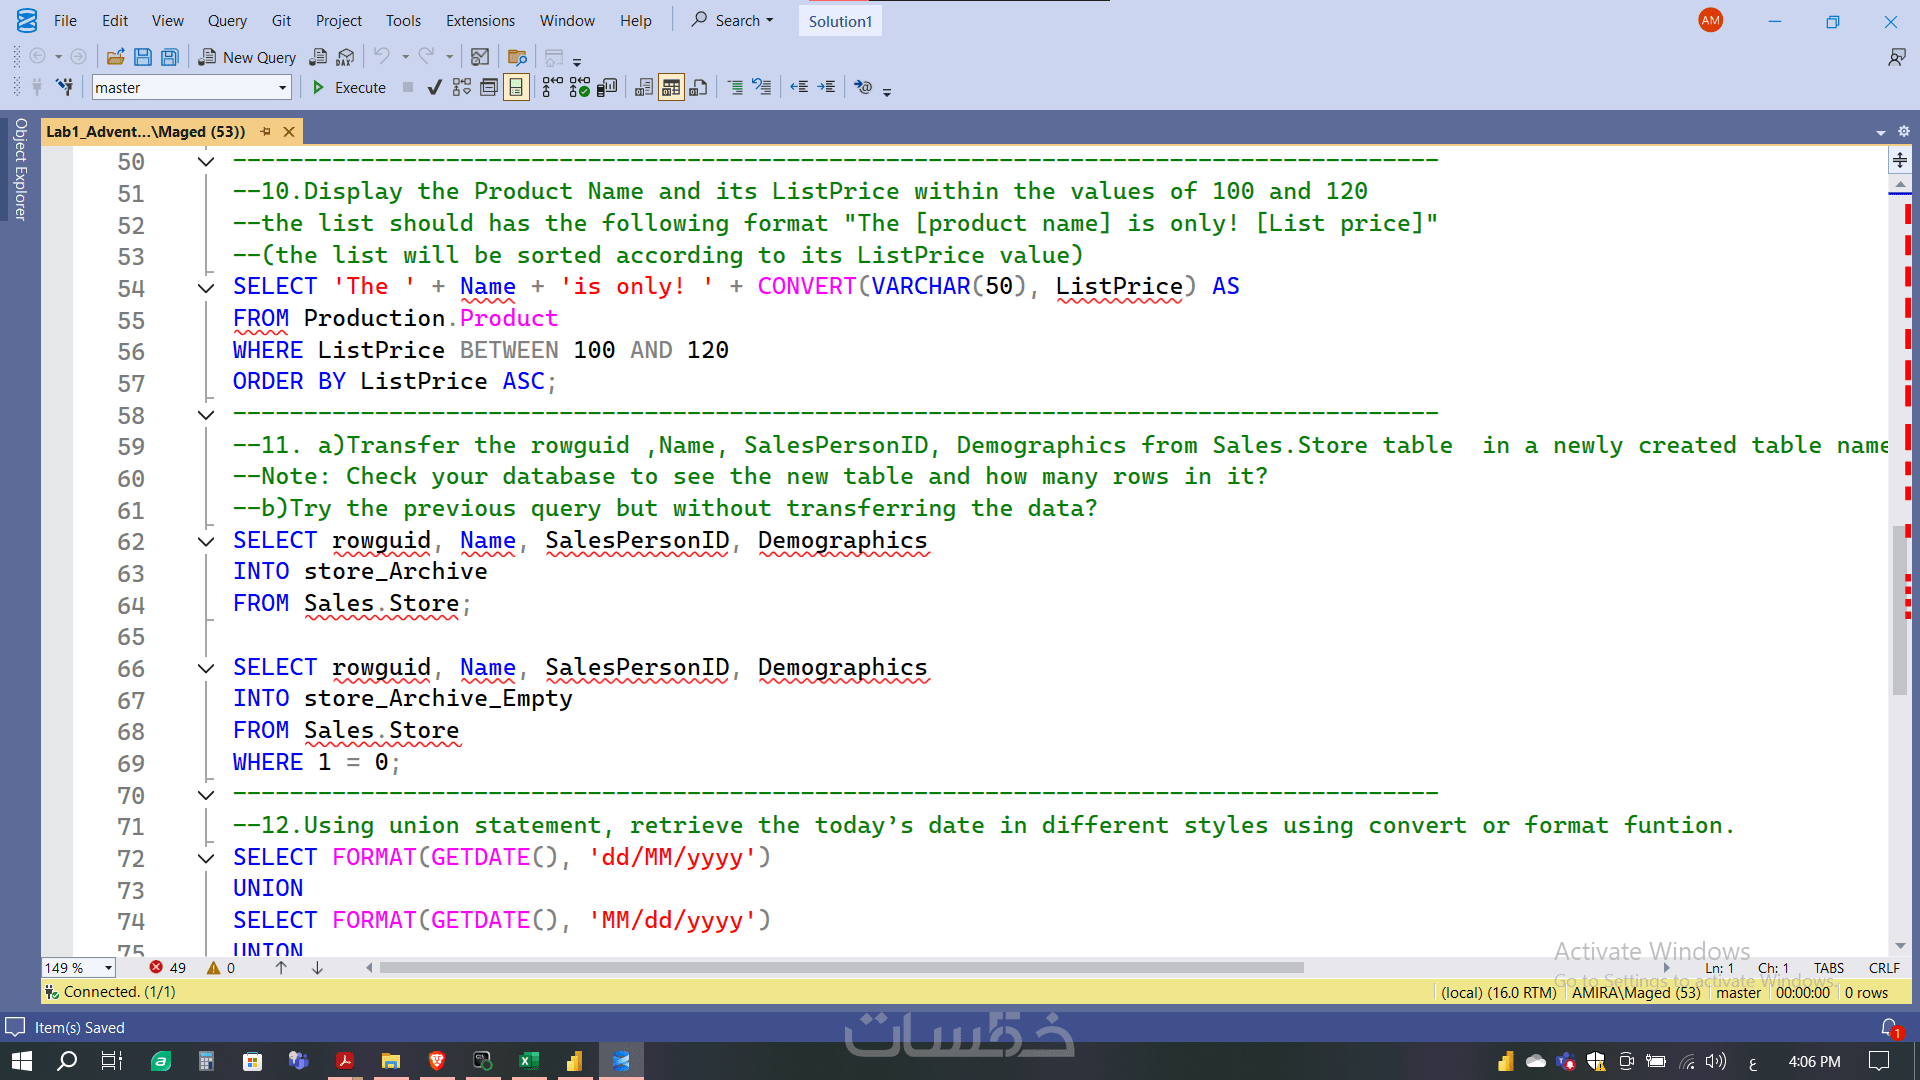Toggle Results to Grid option
This screenshot has height=1080, width=1920.
tap(671, 88)
